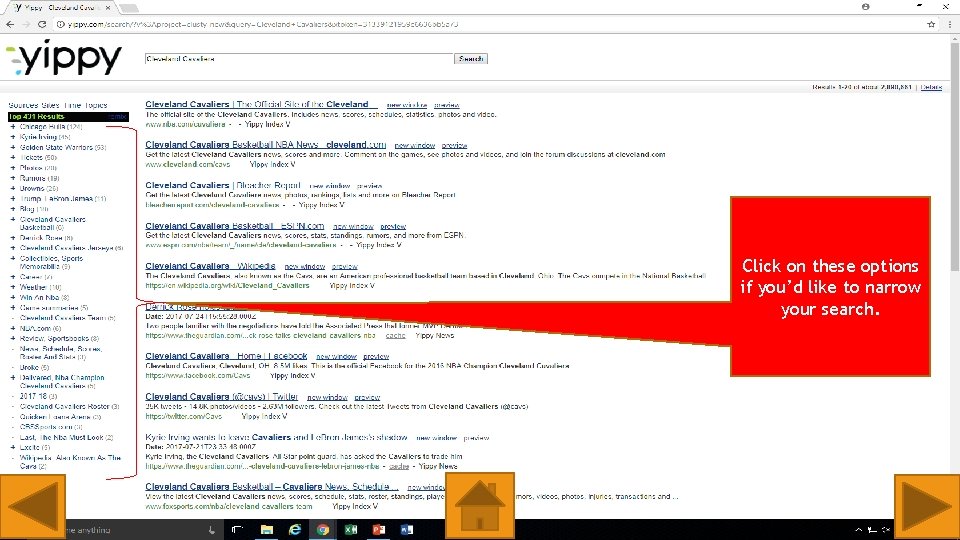Preview the Twitter result

point(367,397)
